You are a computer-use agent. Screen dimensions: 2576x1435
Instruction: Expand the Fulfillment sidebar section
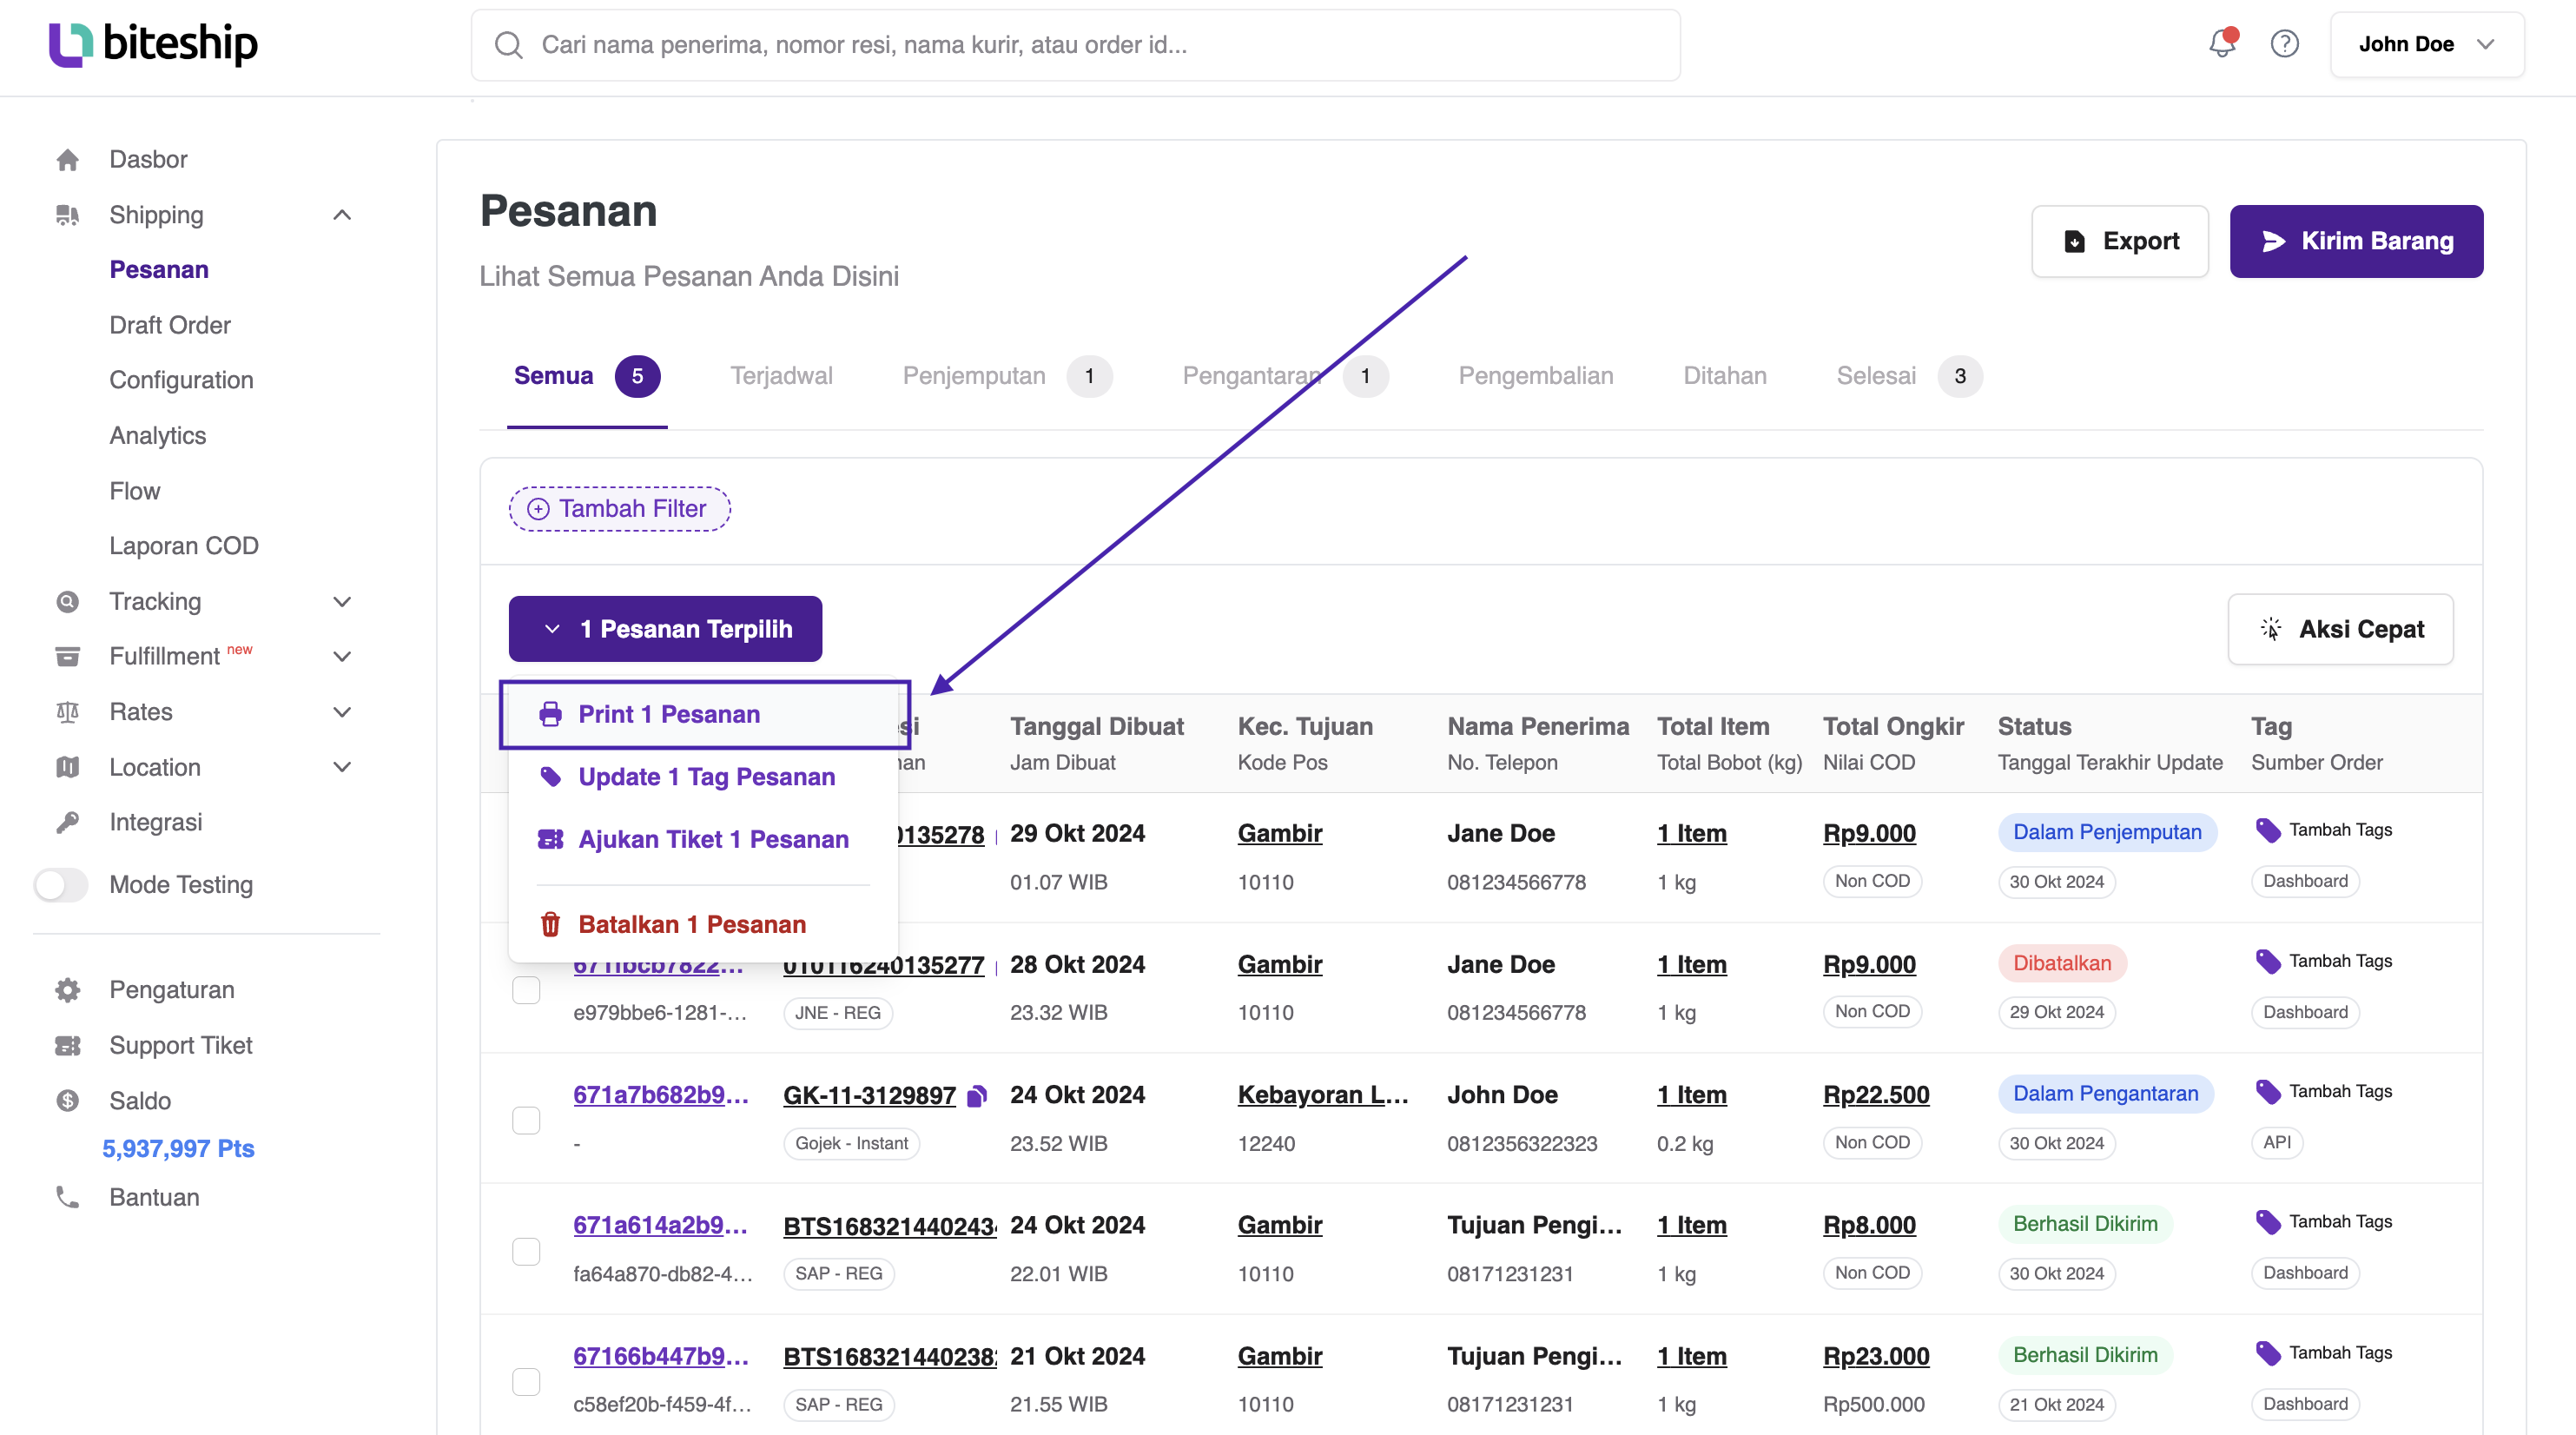(x=342, y=656)
